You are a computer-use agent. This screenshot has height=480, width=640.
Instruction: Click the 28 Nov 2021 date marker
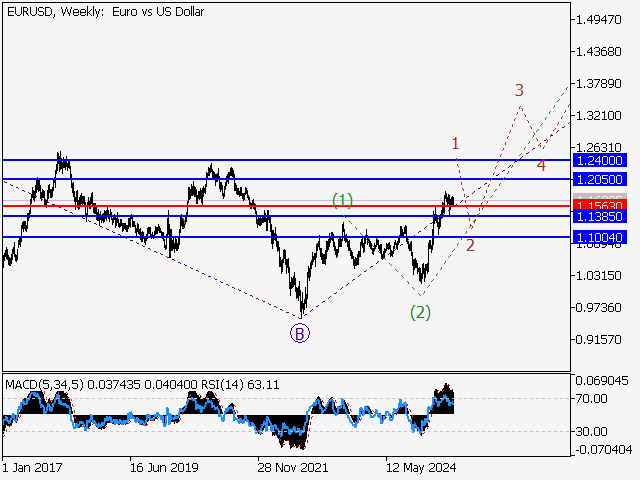tap(293, 467)
